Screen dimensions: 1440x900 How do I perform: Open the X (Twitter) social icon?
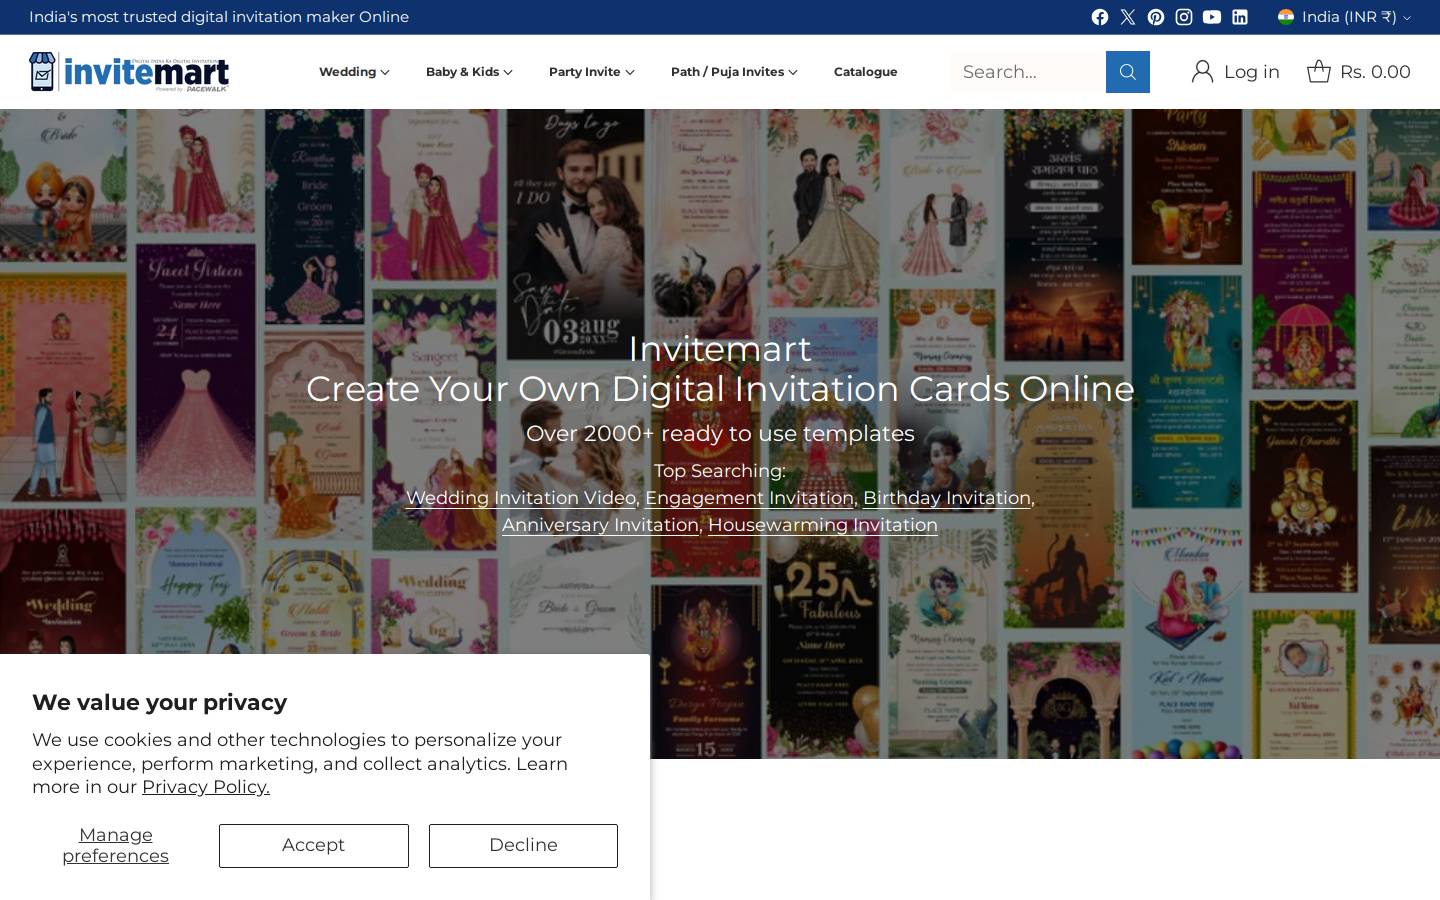coord(1128,17)
